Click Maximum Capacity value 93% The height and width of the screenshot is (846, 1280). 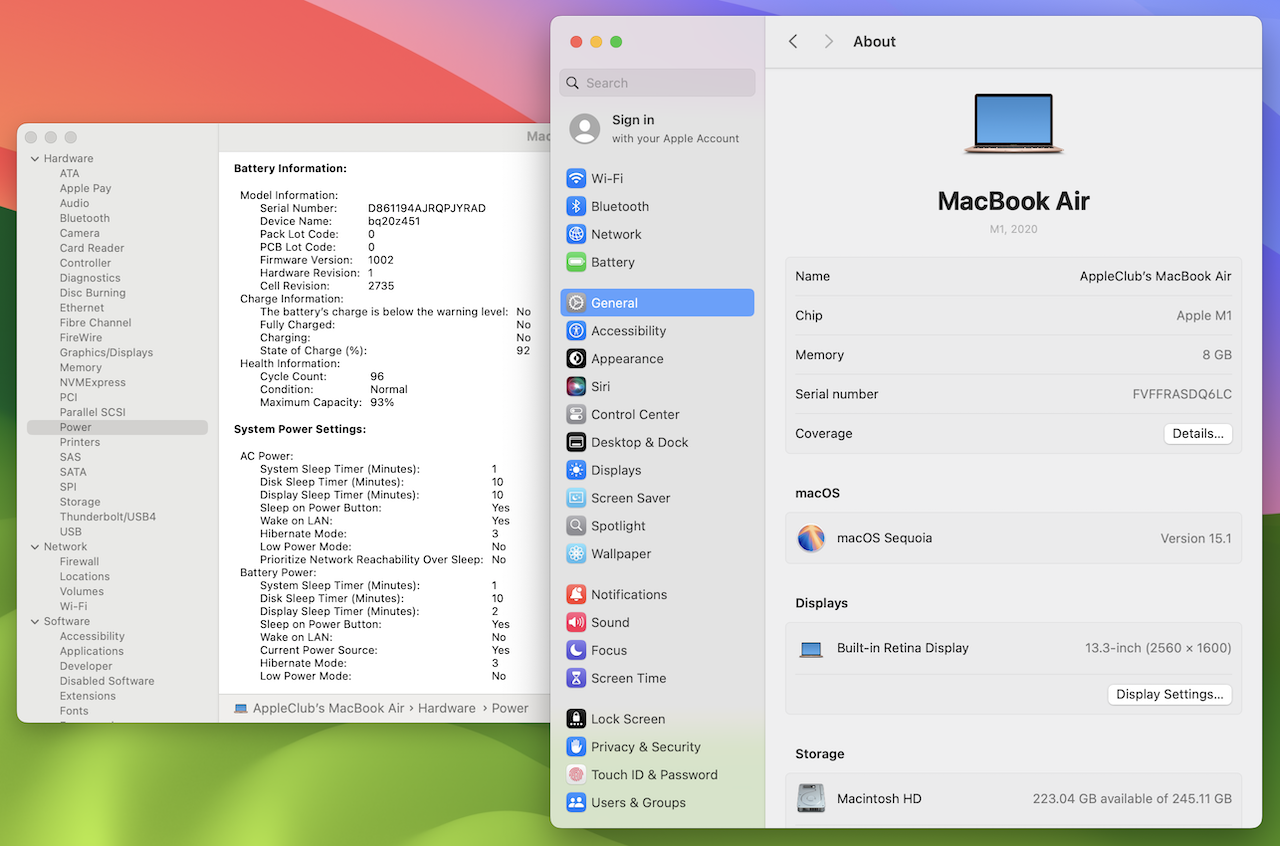pos(382,403)
